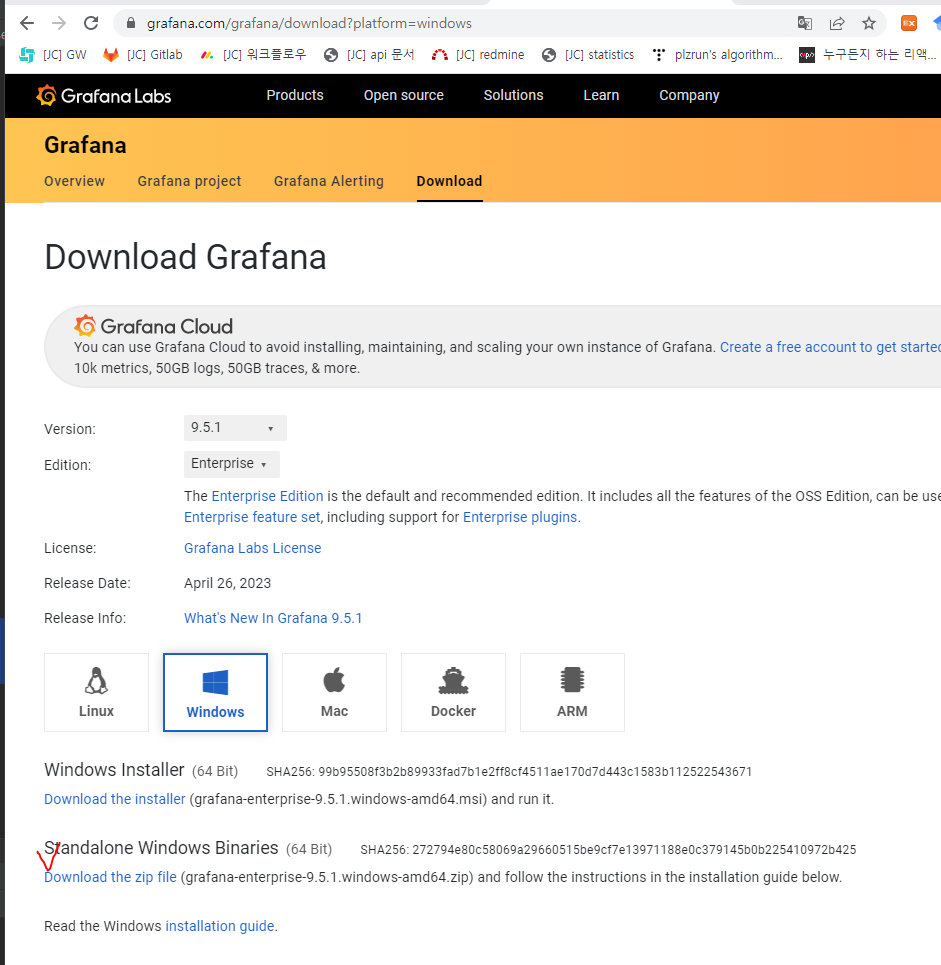This screenshot has width=941, height=965.
Task: Click the Download Grafana heading
Action: [185, 257]
